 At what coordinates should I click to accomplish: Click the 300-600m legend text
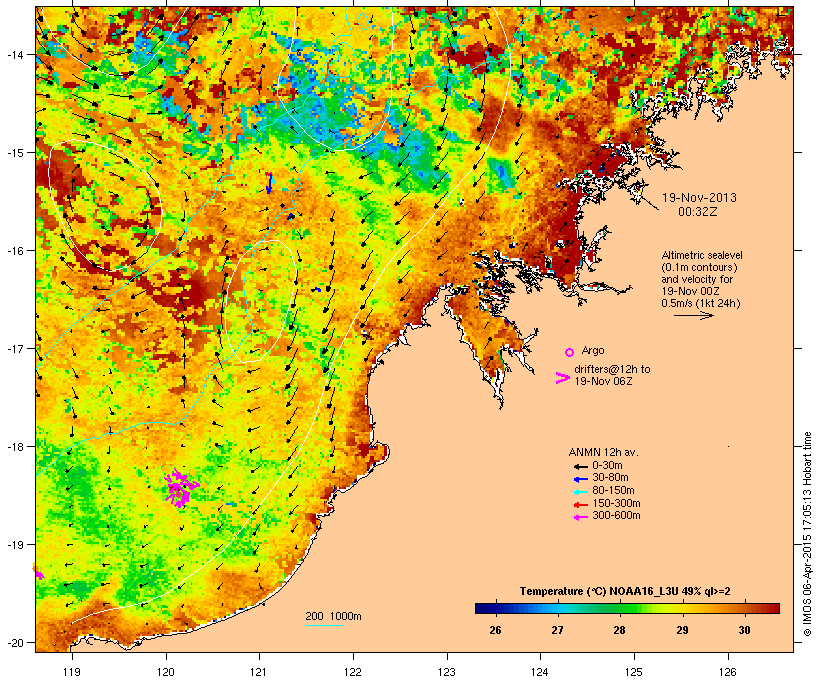pos(616,516)
